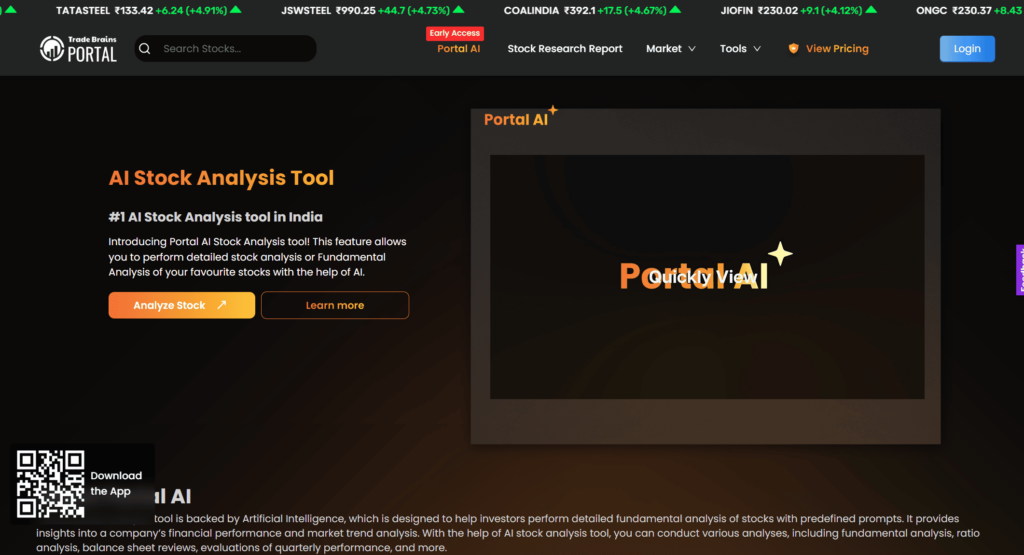The height and width of the screenshot is (555, 1024).
Task: Click the shield icon beside View Pricing
Action: (793, 48)
